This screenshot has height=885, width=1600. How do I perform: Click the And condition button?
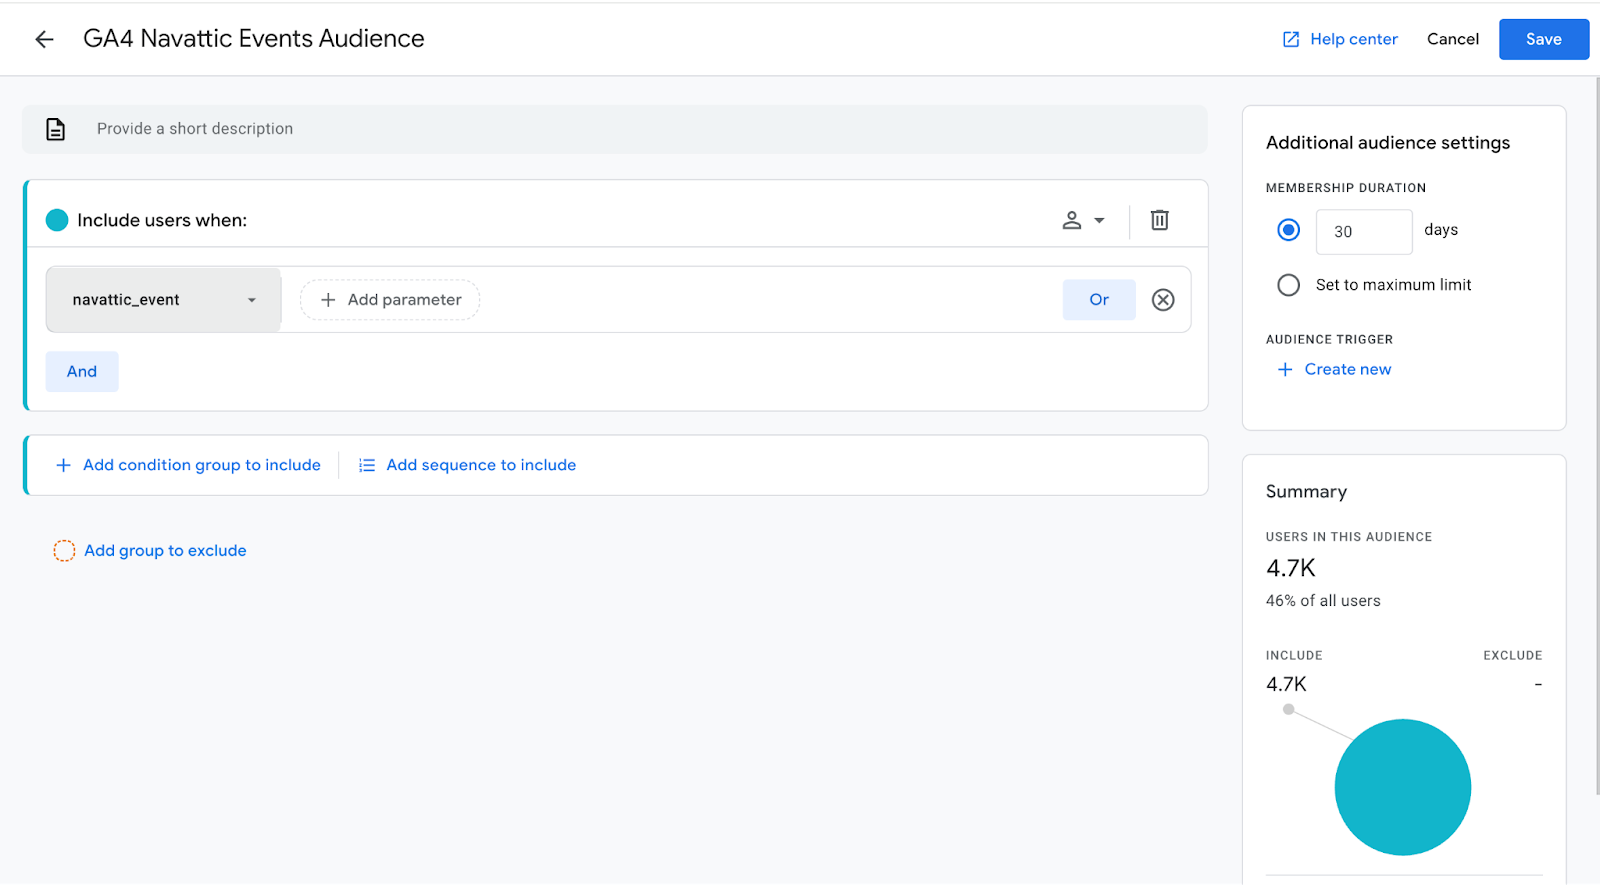click(82, 372)
